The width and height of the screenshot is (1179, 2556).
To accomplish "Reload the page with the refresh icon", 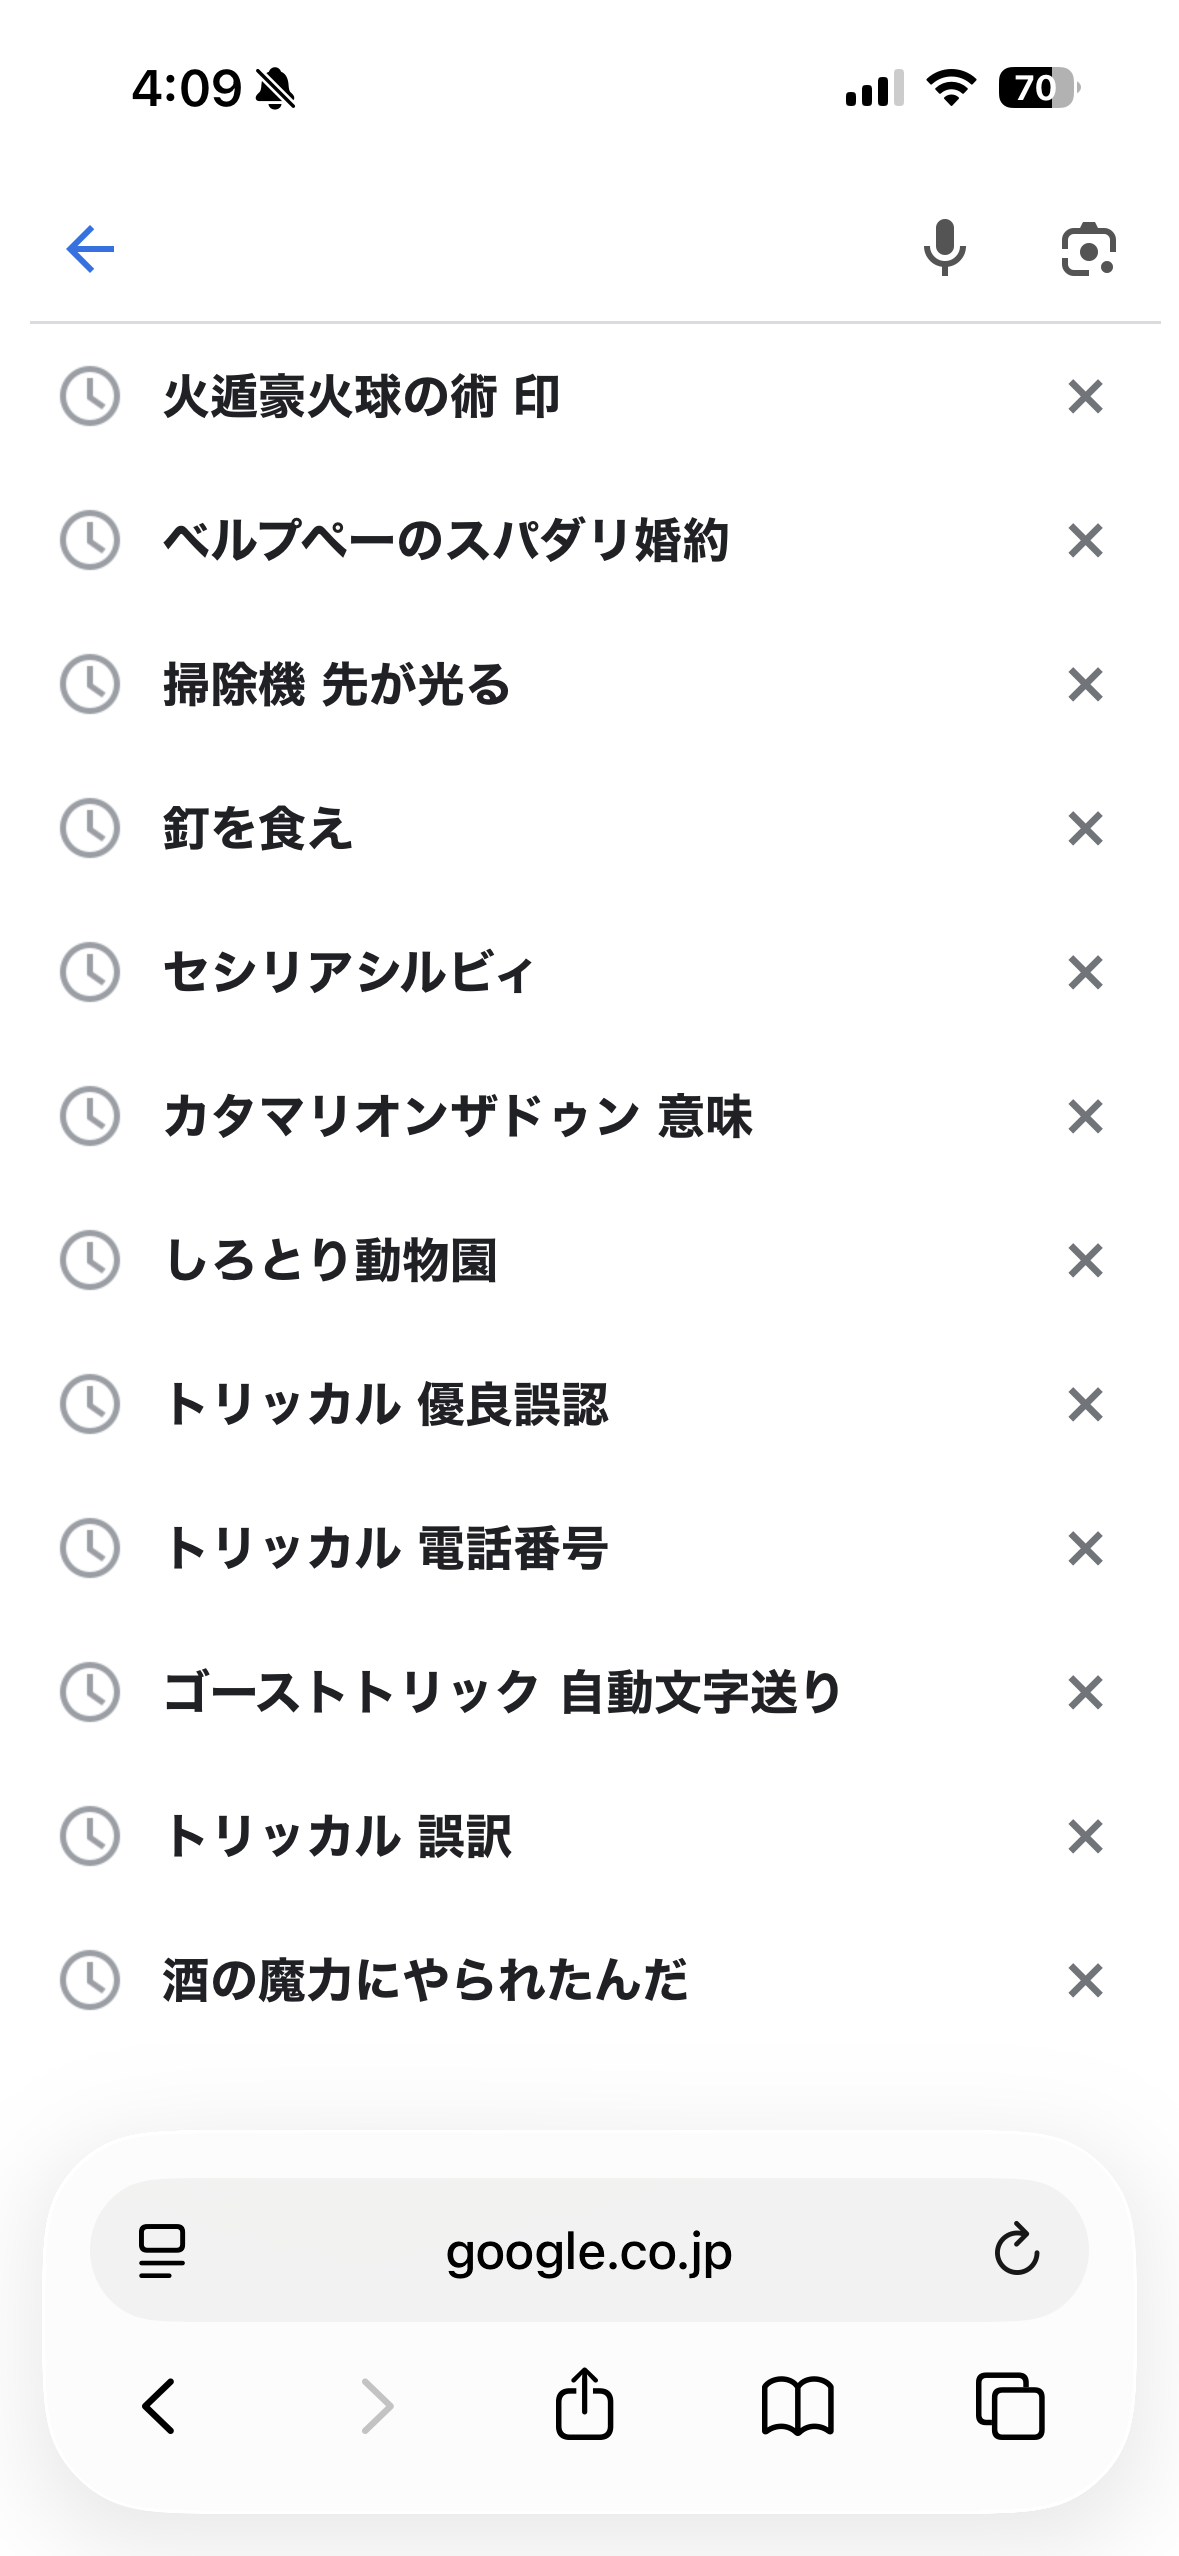I will click(x=1016, y=2250).
